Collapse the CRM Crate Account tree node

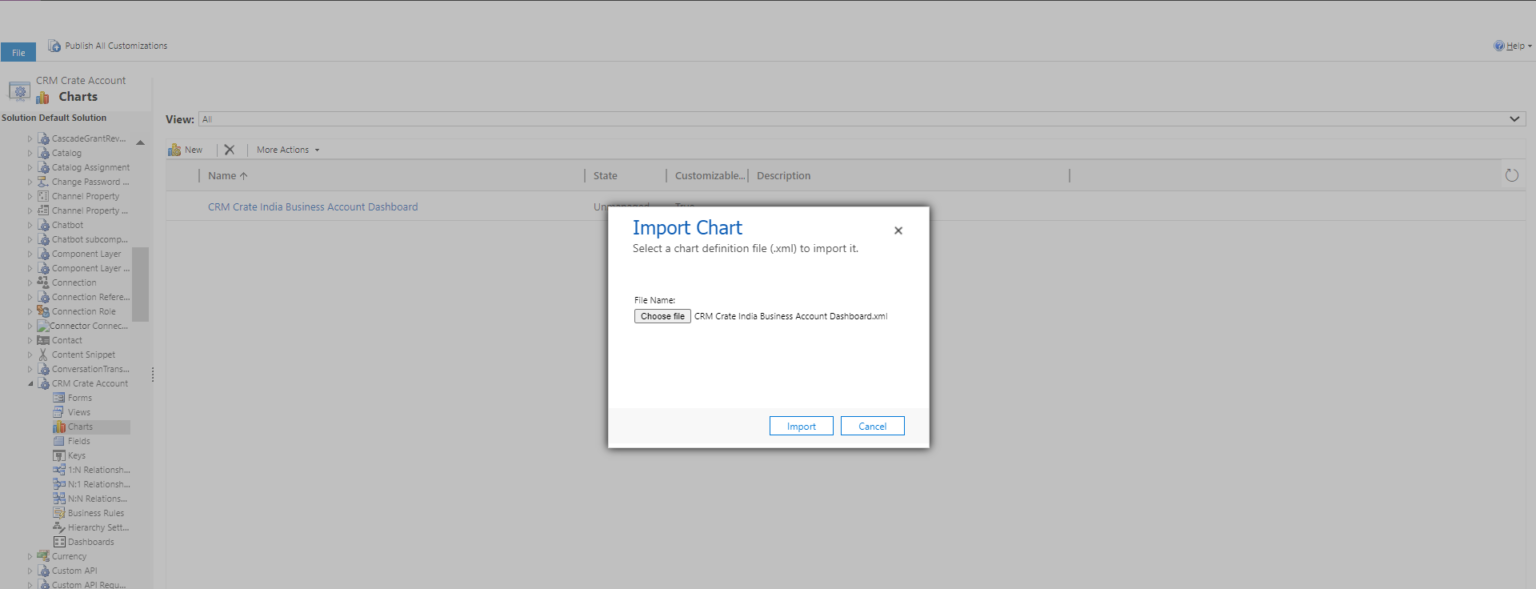point(30,383)
